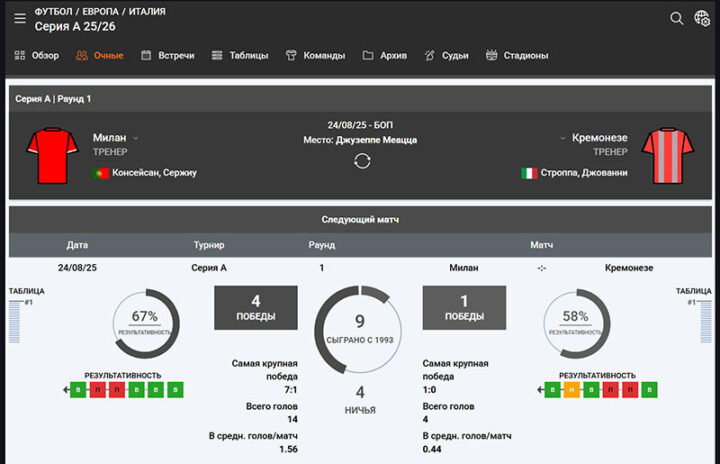Click the Стадионы stadium icon

coord(491,55)
